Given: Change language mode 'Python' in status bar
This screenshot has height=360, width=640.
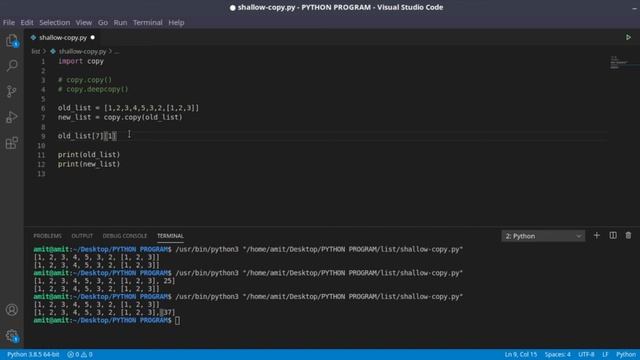Looking at the screenshot, I should pos(626,354).
